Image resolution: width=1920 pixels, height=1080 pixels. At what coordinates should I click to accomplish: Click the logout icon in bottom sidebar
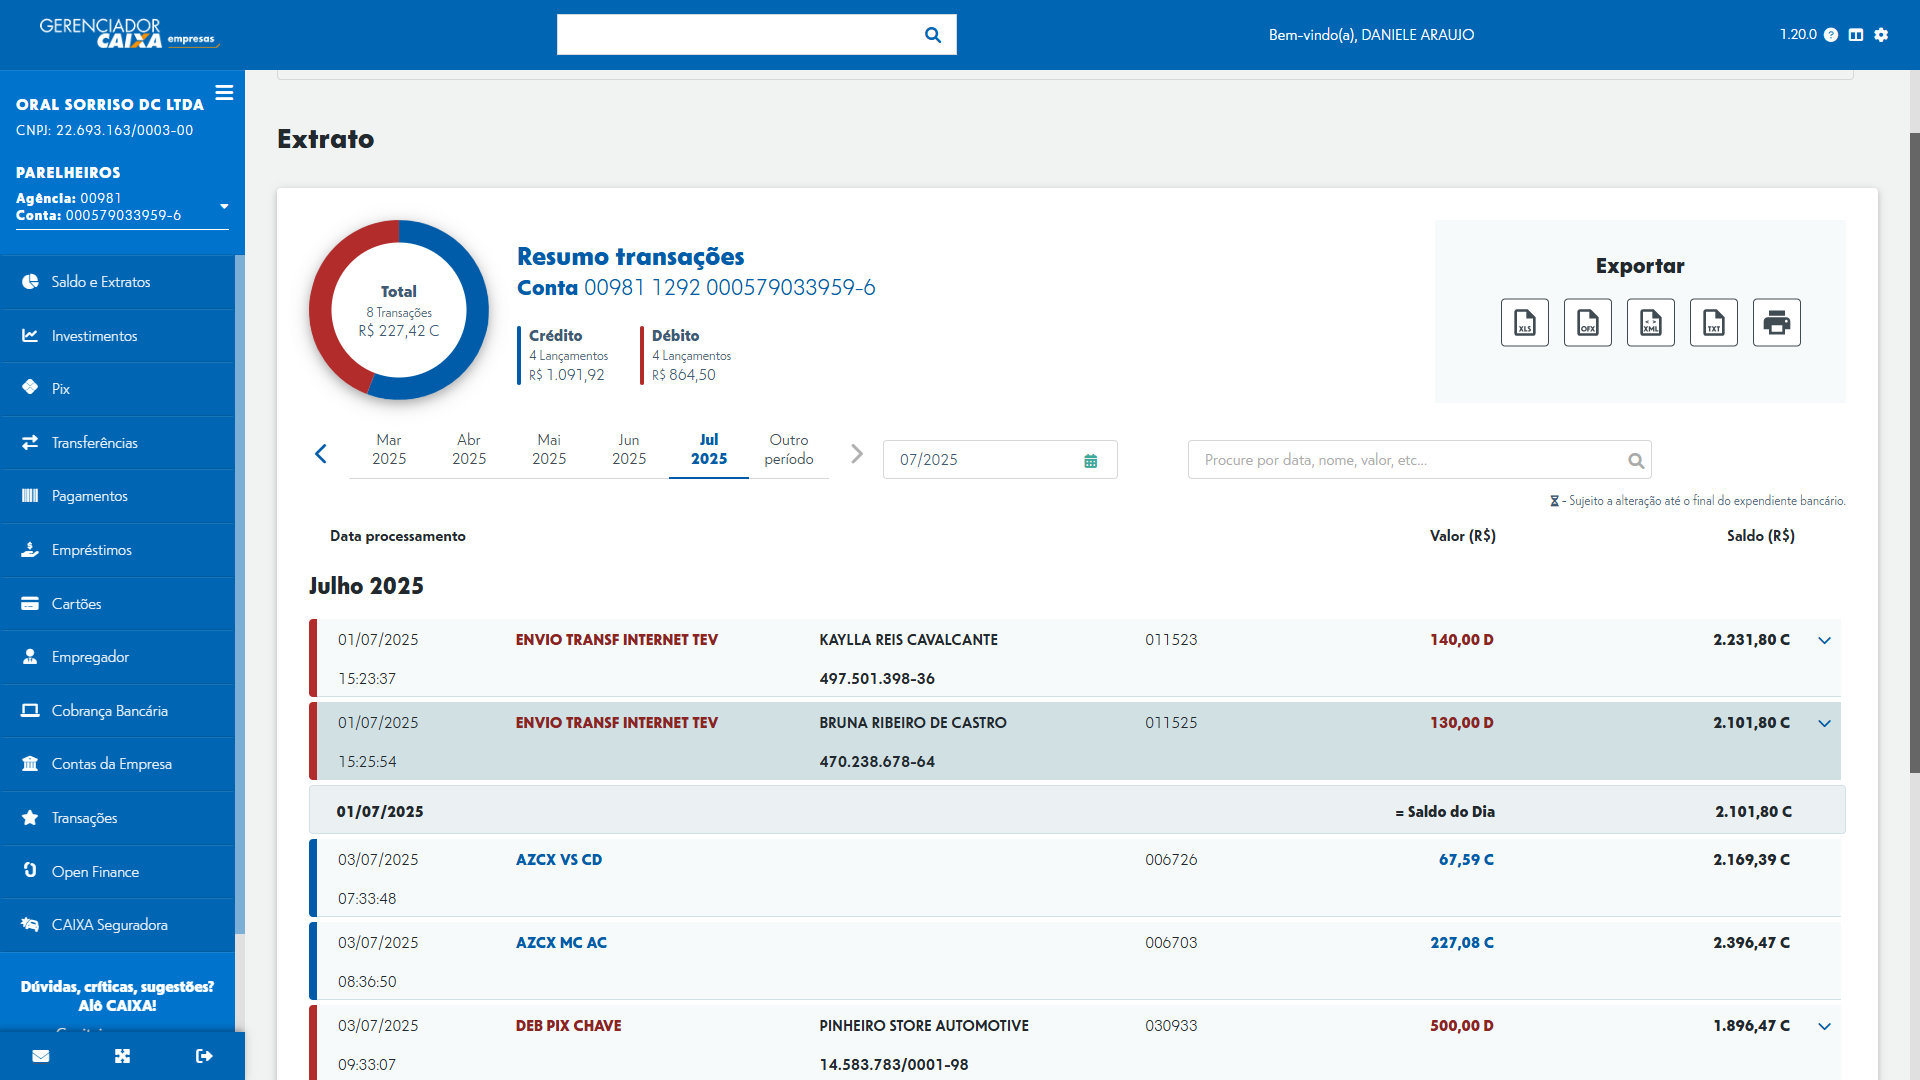[x=204, y=1056]
